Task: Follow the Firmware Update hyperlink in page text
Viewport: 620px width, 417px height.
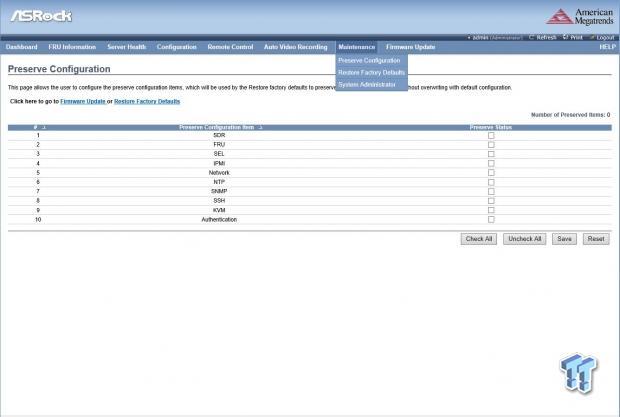Action: click(x=83, y=102)
